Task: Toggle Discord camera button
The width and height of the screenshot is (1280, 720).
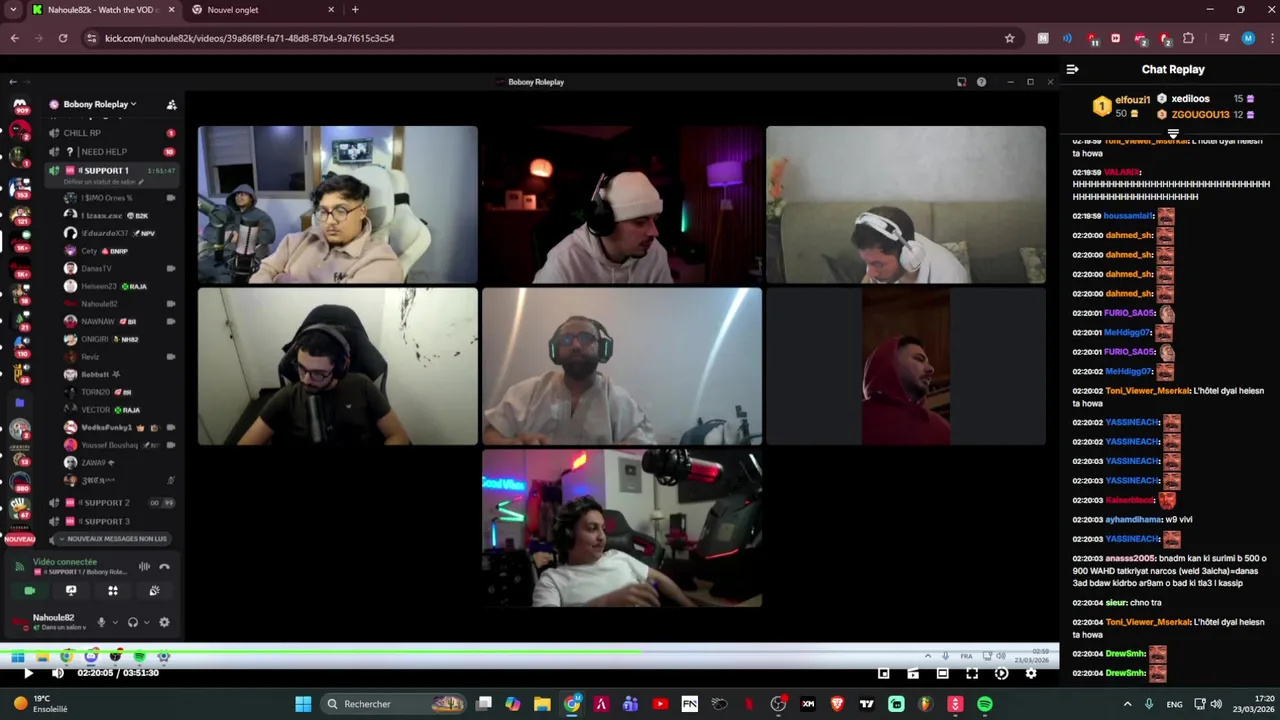Action: coord(29,591)
